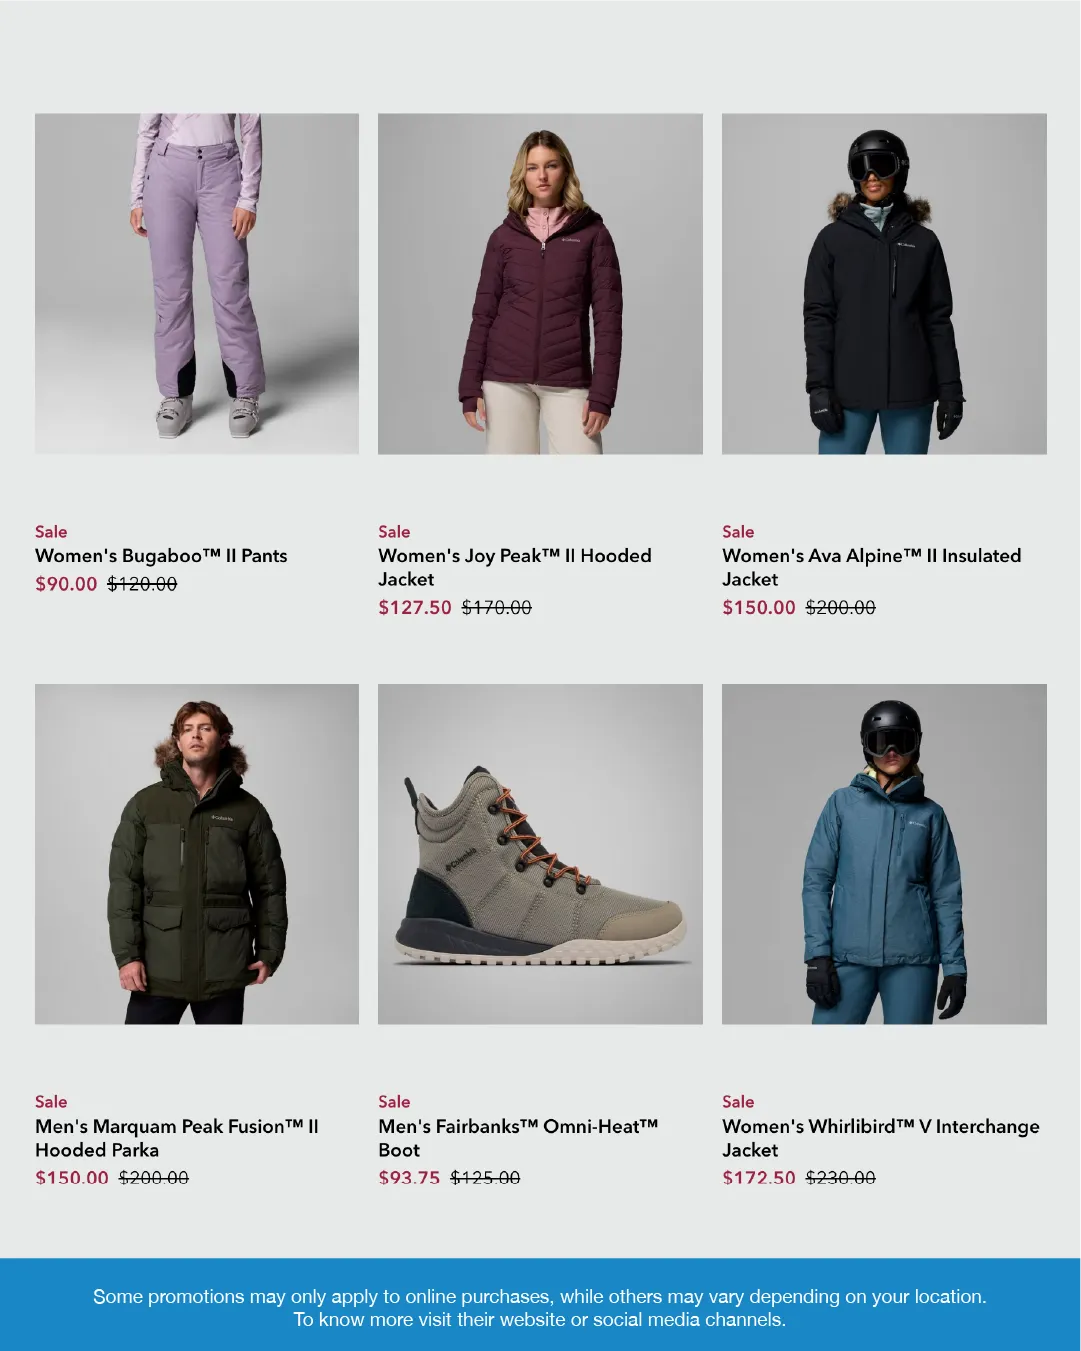The height and width of the screenshot is (1351, 1081).
Task: Click the blue promotions disclaimer banner
Action: pyautogui.click(x=540, y=1305)
